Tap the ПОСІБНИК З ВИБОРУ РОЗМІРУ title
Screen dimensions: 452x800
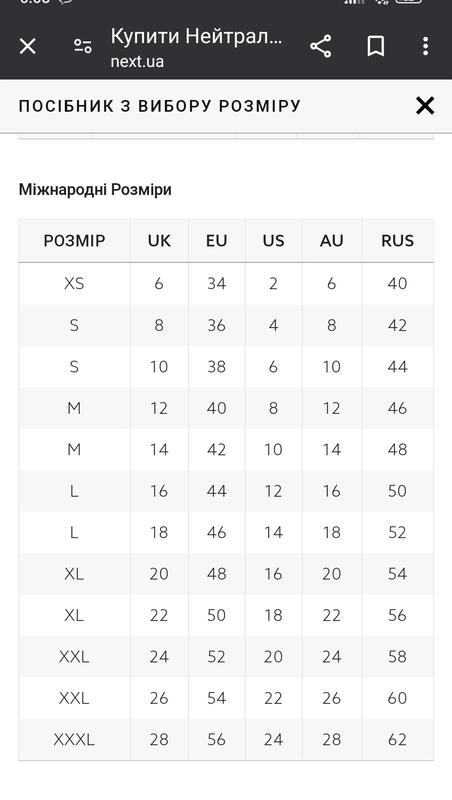(160, 106)
